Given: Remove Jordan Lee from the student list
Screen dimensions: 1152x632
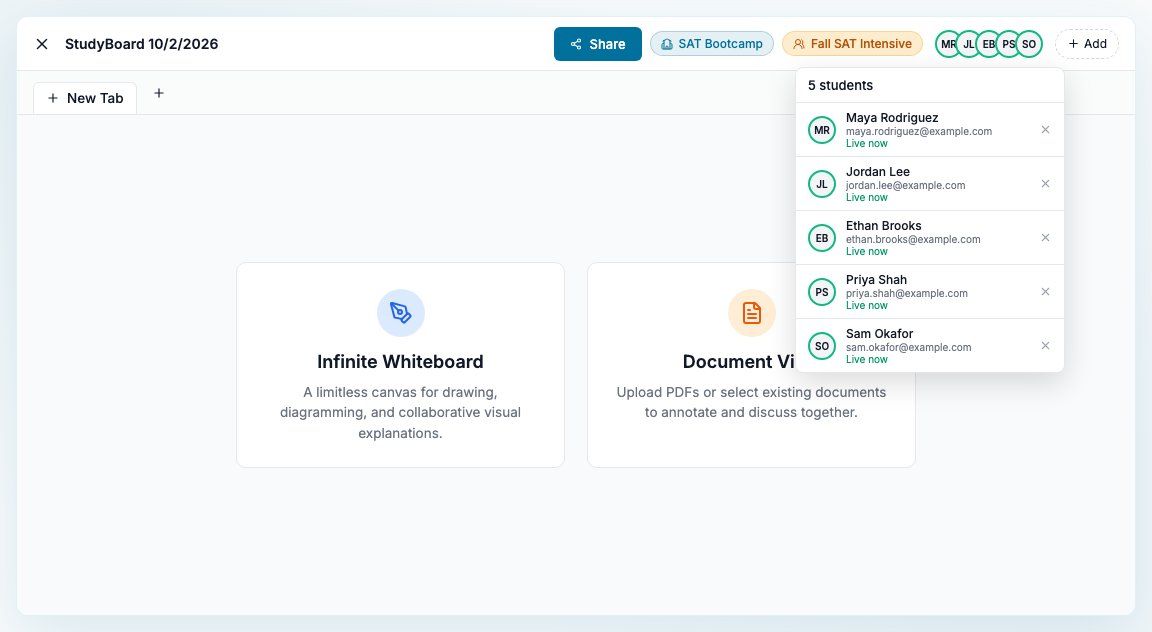Looking at the screenshot, I should coord(1045,184).
